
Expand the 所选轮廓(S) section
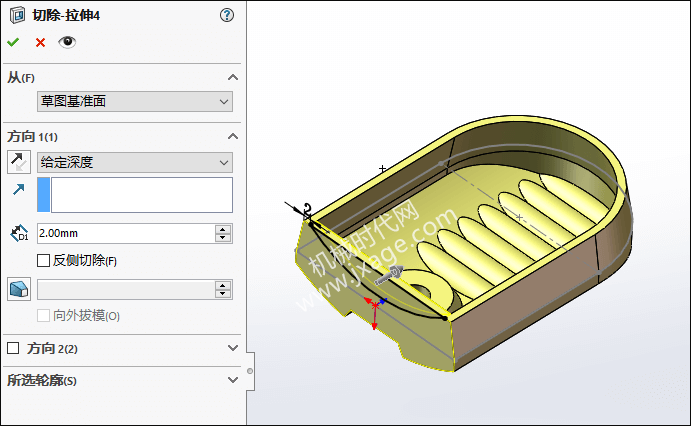click(x=233, y=380)
